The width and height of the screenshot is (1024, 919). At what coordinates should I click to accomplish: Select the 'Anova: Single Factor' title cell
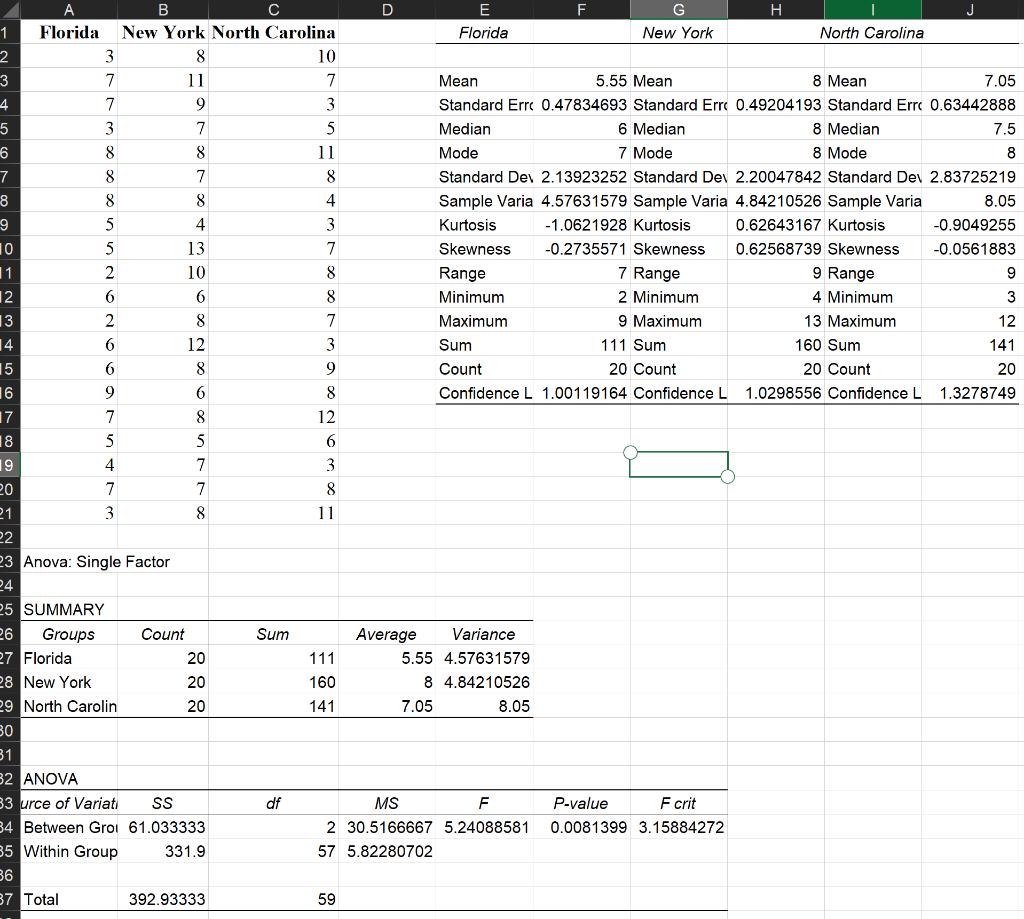pyautogui.click(x=97, y=562)
